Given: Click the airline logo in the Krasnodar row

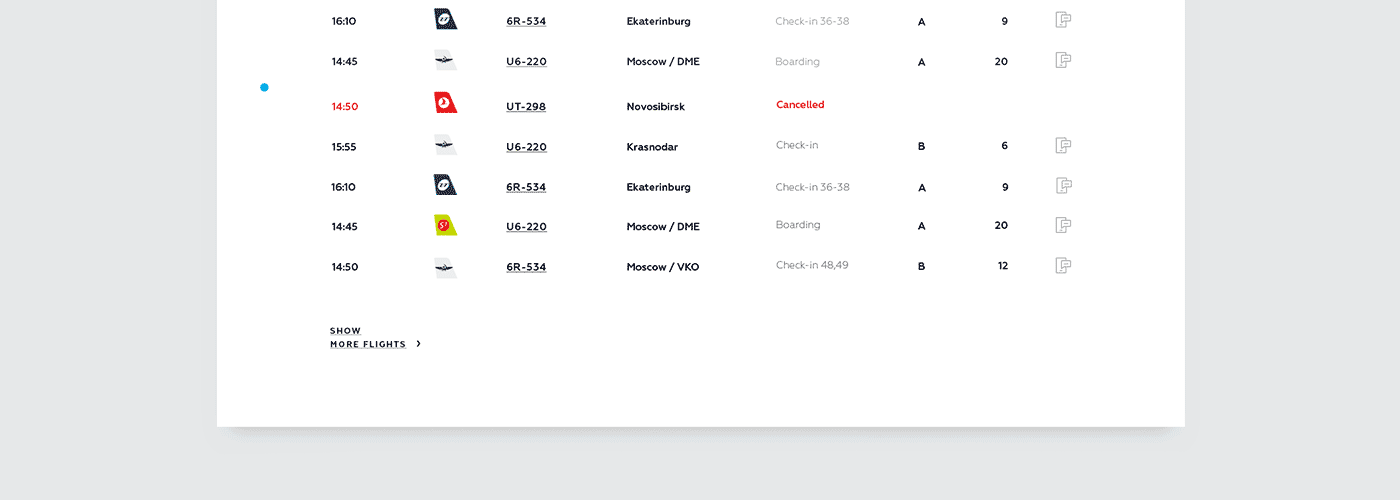Looking at the screenshot, I should [445, 145].
